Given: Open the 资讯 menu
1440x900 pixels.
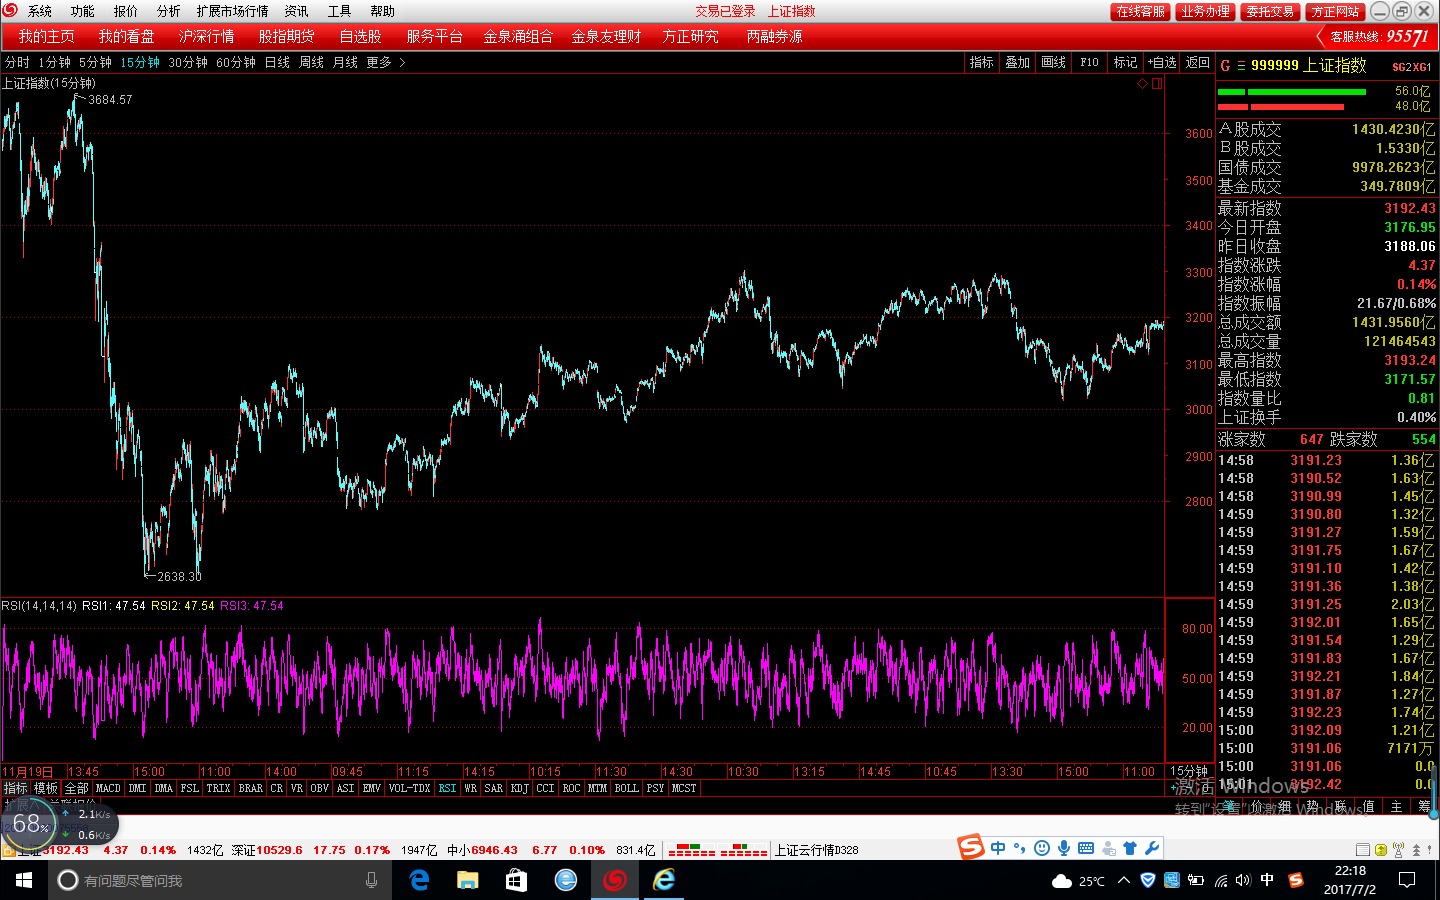Looking at the screenshot, I should click(x=296, y=11).
